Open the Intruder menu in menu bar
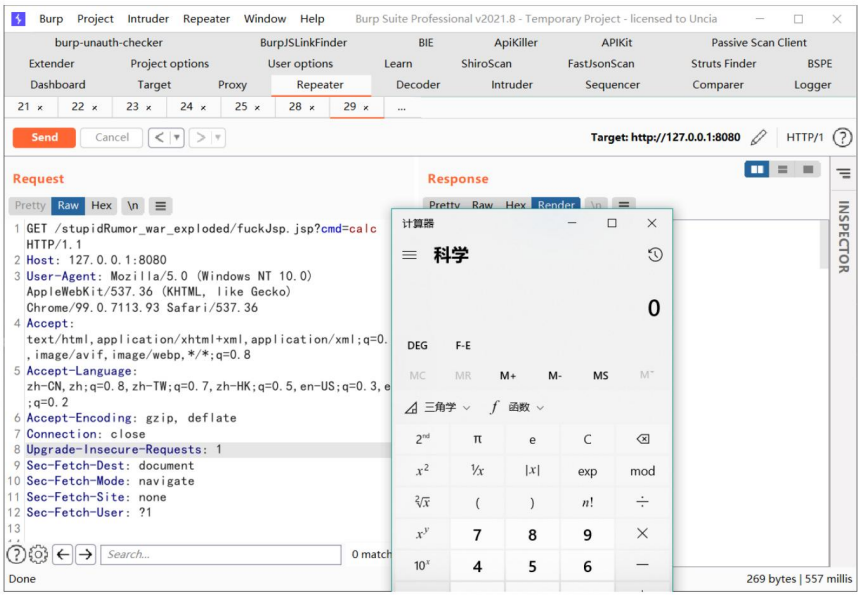Image resolution: width=863 pixels, height=597 pixels. [148, 19]
